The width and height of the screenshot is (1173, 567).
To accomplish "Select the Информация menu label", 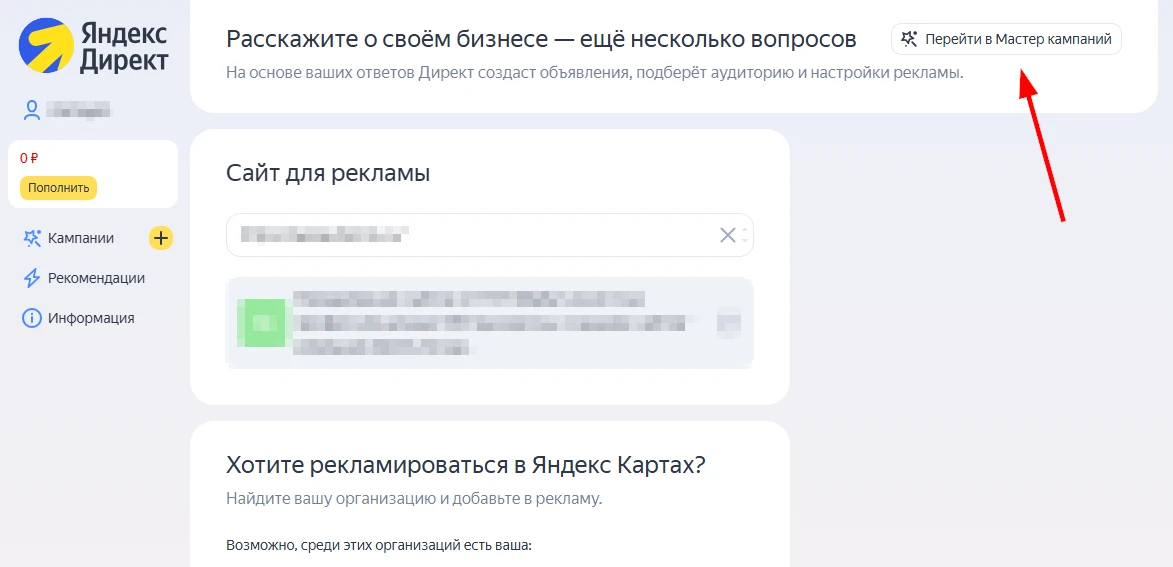I will tap(91, 318).
